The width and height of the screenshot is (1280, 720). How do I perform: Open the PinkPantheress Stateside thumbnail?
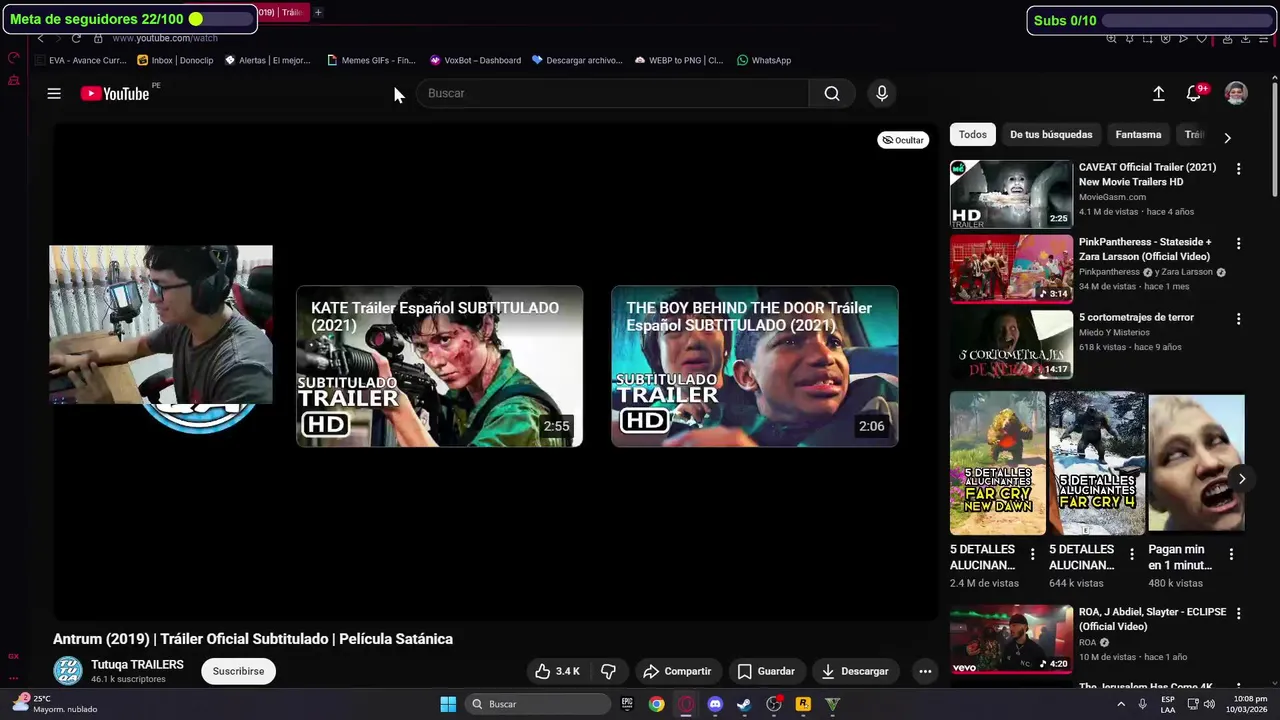click(1011, 269)
